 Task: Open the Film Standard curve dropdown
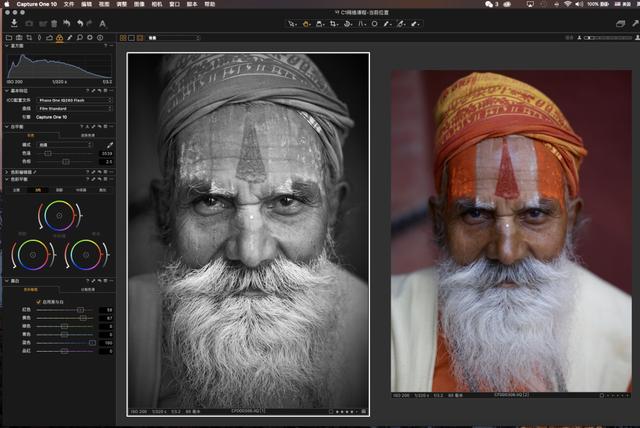pos(74,108)
